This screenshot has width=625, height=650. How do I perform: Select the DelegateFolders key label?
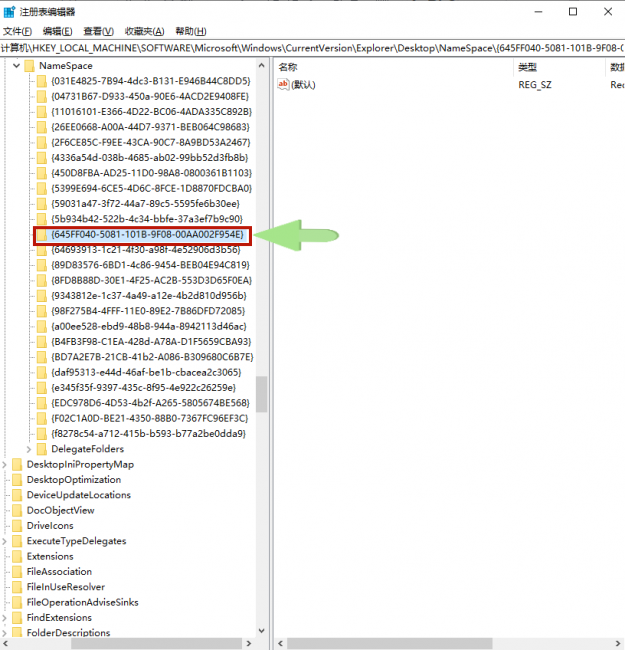(87, 449)
